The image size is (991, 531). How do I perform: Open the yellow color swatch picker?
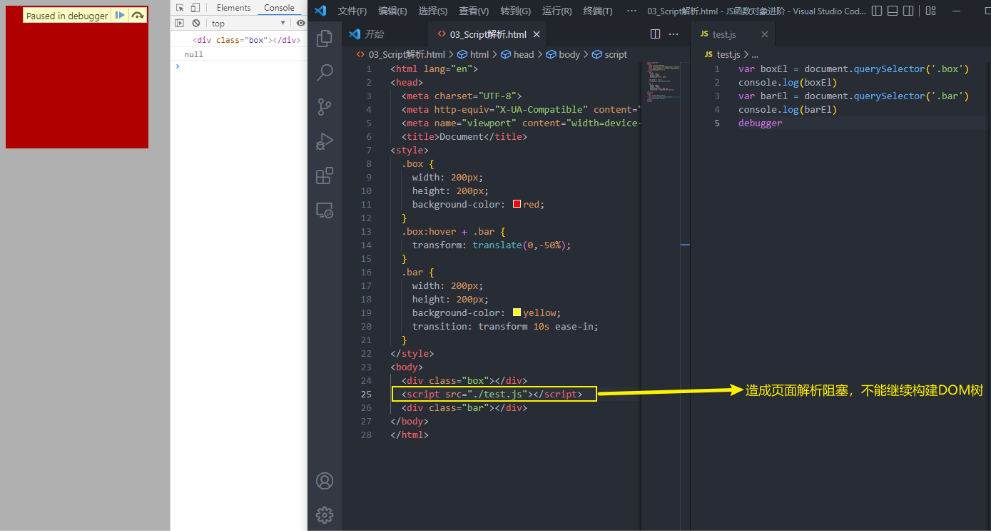517,312
